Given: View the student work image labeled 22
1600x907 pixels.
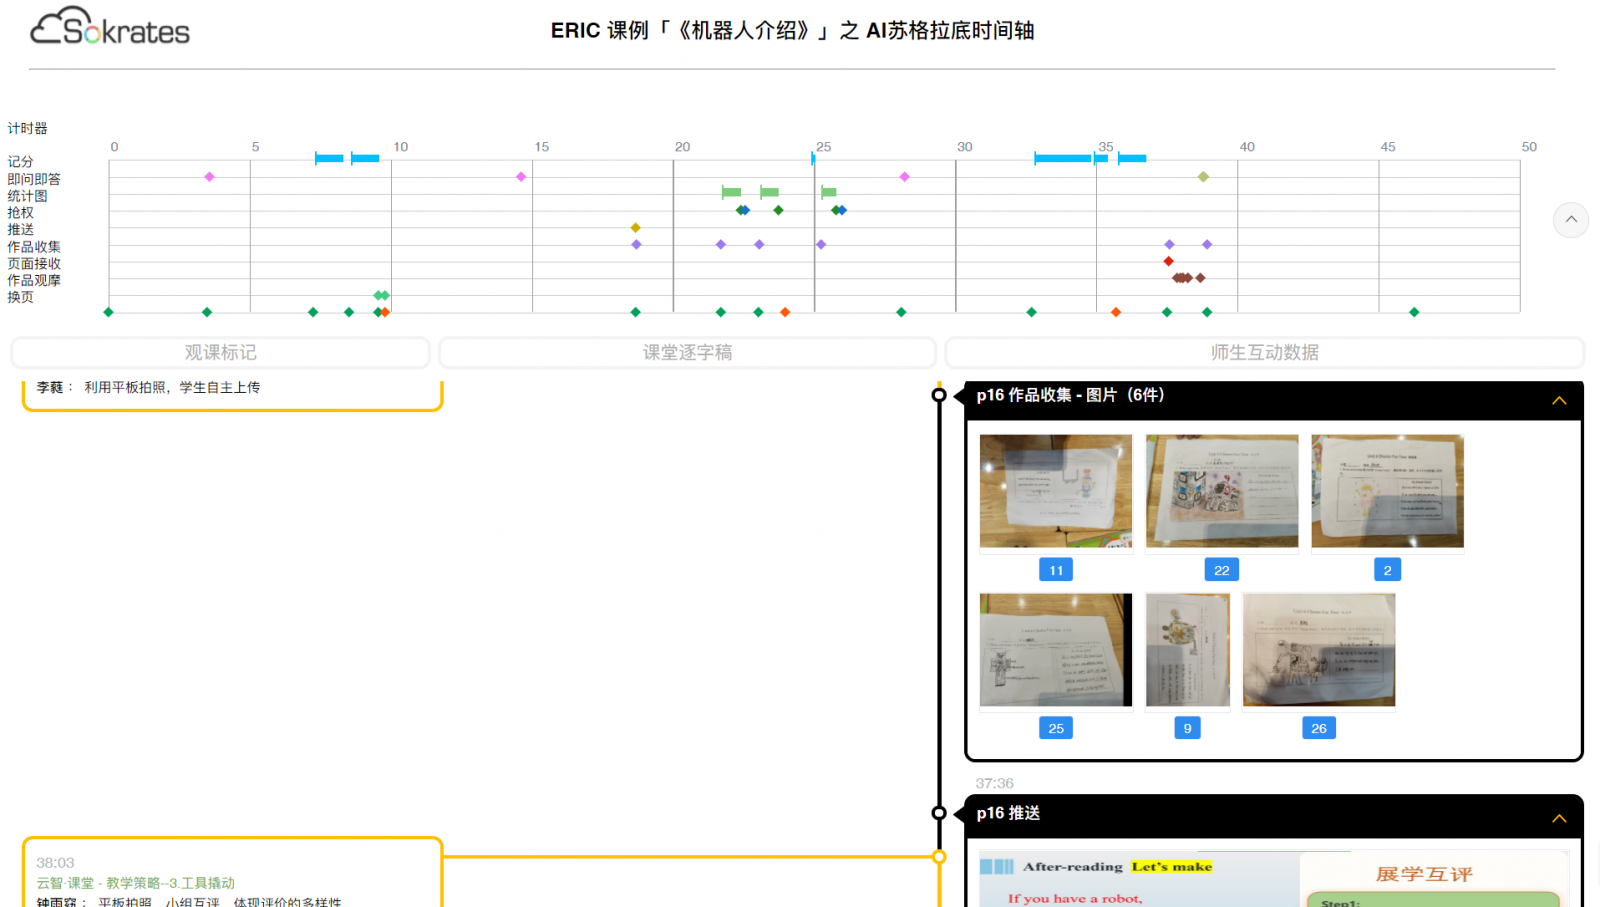Looking at the screenshot, I should point(1221,491).
